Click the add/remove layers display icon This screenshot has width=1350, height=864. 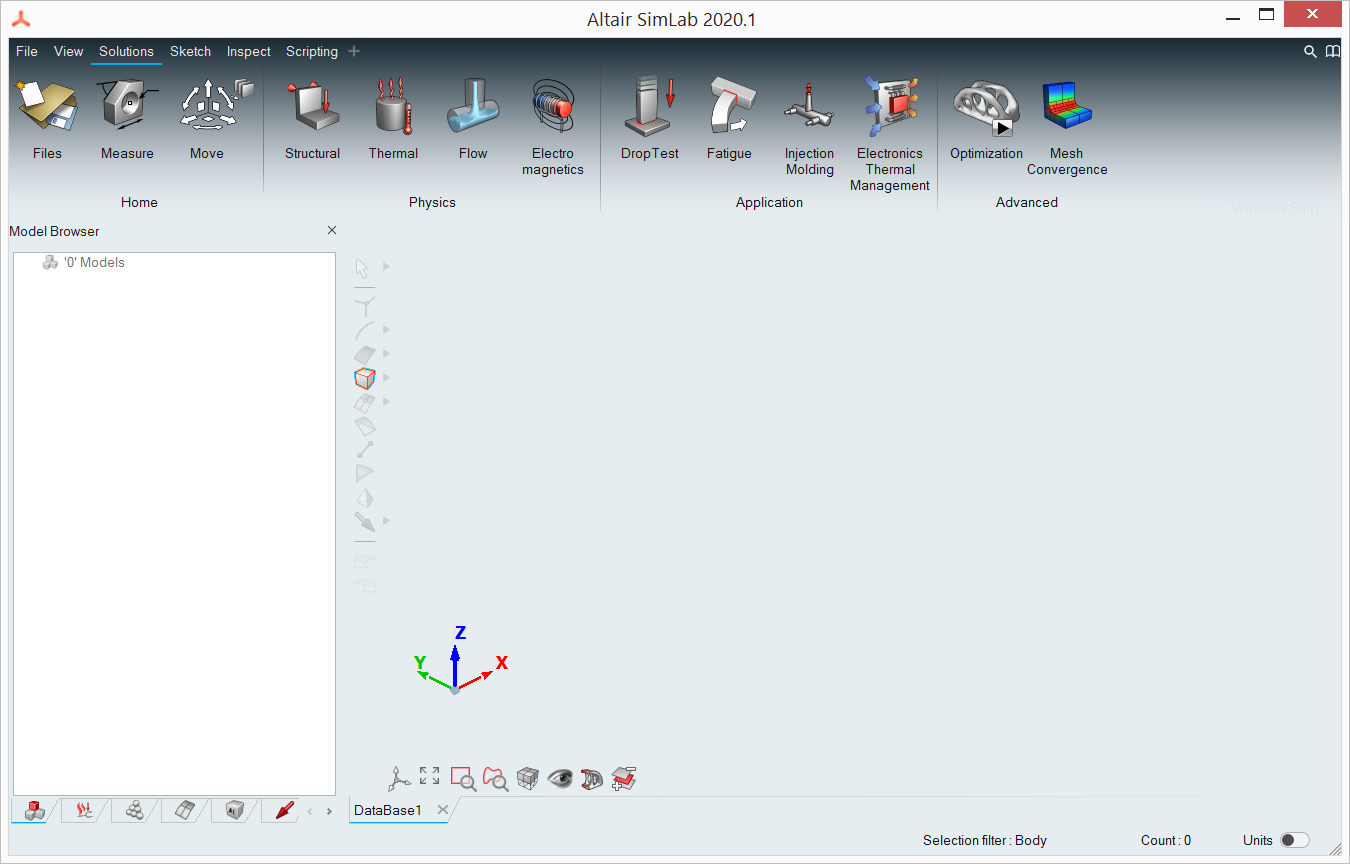pyautogui.click(x=624, y=778)
